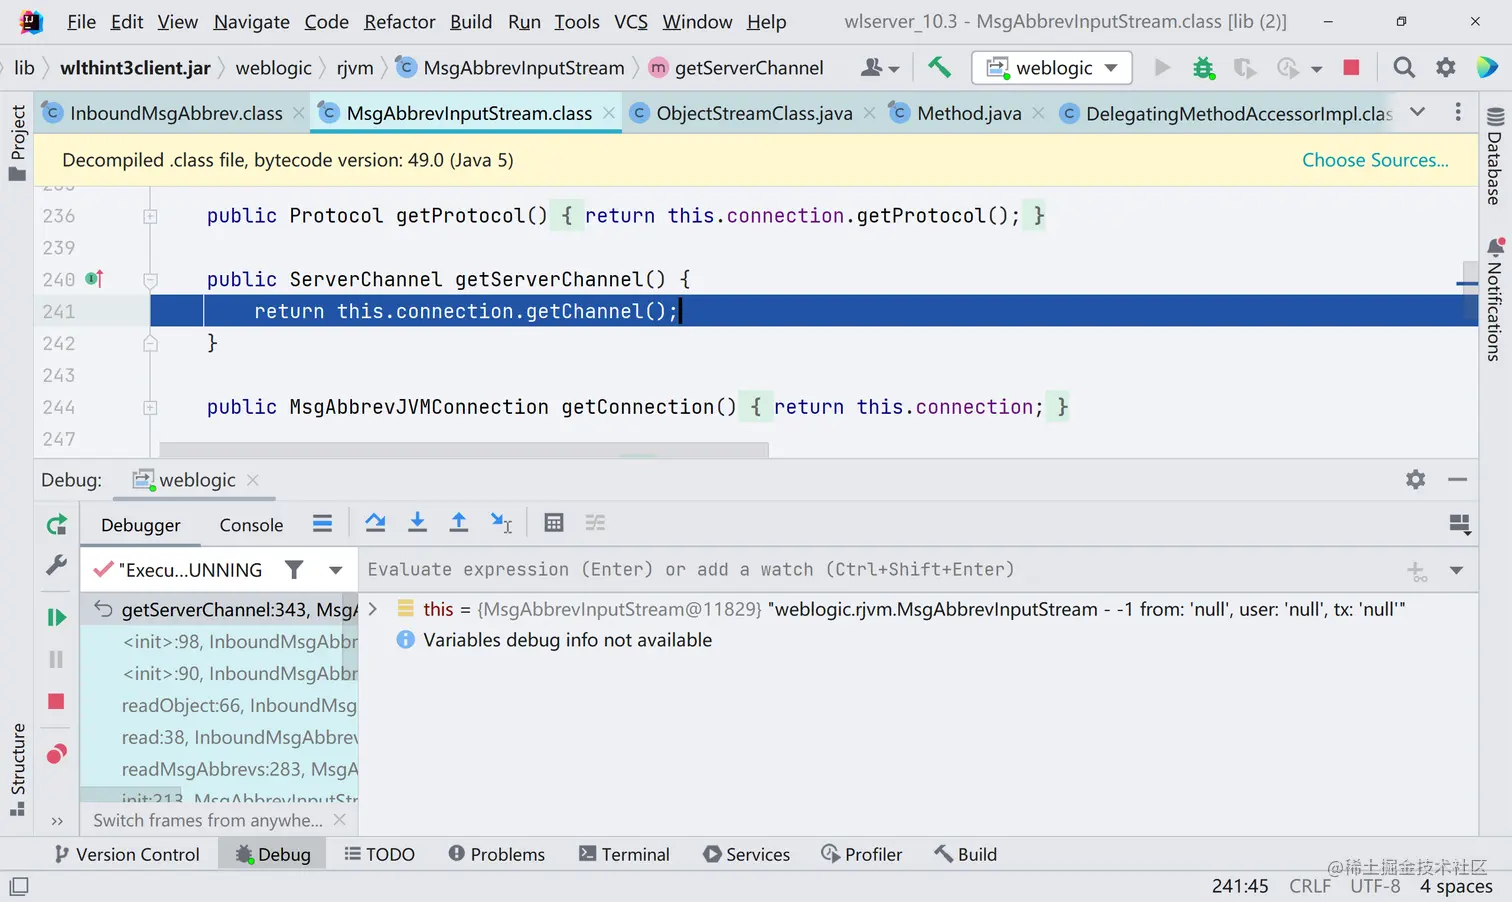Expand folded getConnection method at line 244

click(150, 407)
